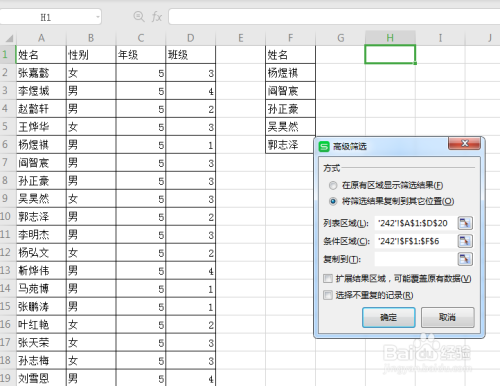The width and height of the screenshot is (500, 386).
Task: Click the 确定 button
Action: click(x=389, y=317)
